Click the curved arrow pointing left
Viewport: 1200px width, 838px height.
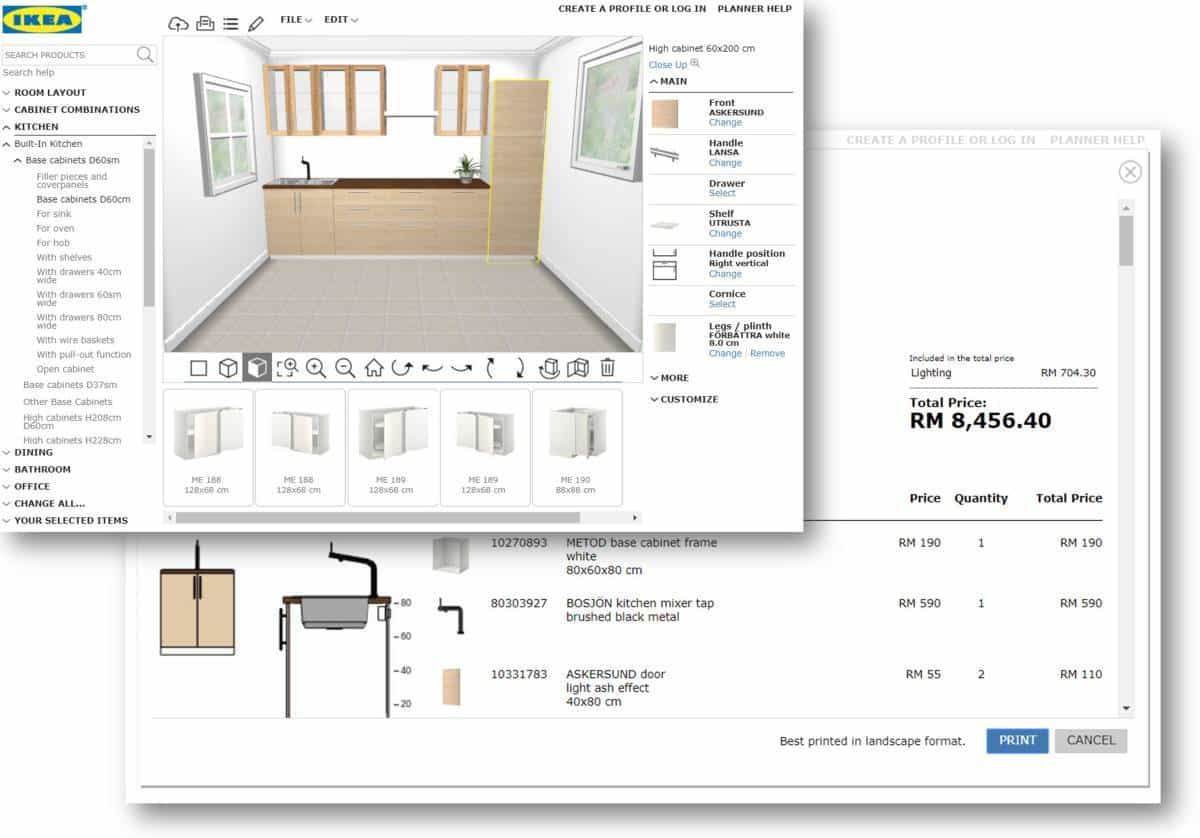(x=432, y=368)
